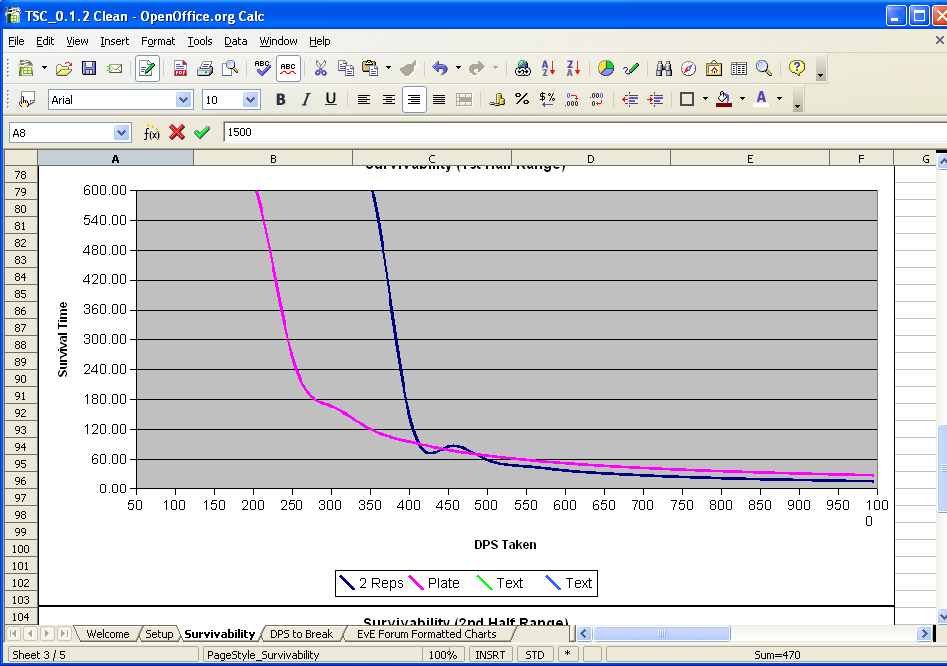Image resolution: width=947 pixels, height=666 pixels.
Task: Open the font name dropdown
Action: coord(183,100)
